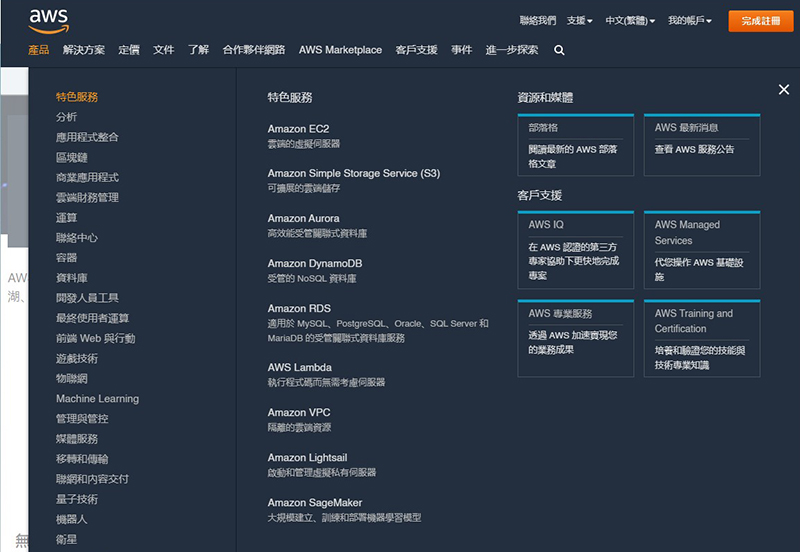Screen dimensions: 800x552
Task: Open the 中文(繁體) language dropdown
Action: pyautogui.click(x=630, y=21)
